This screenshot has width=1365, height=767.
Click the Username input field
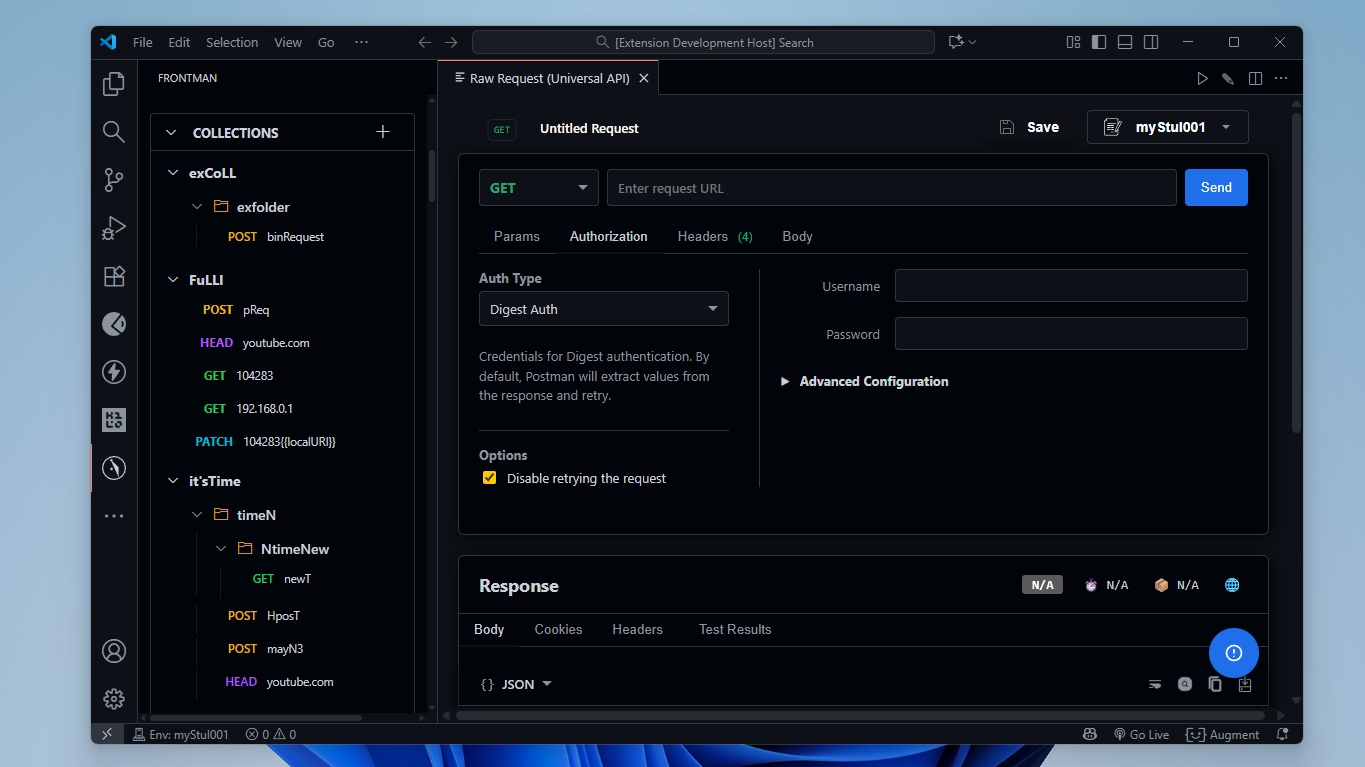click(1071, 285)
